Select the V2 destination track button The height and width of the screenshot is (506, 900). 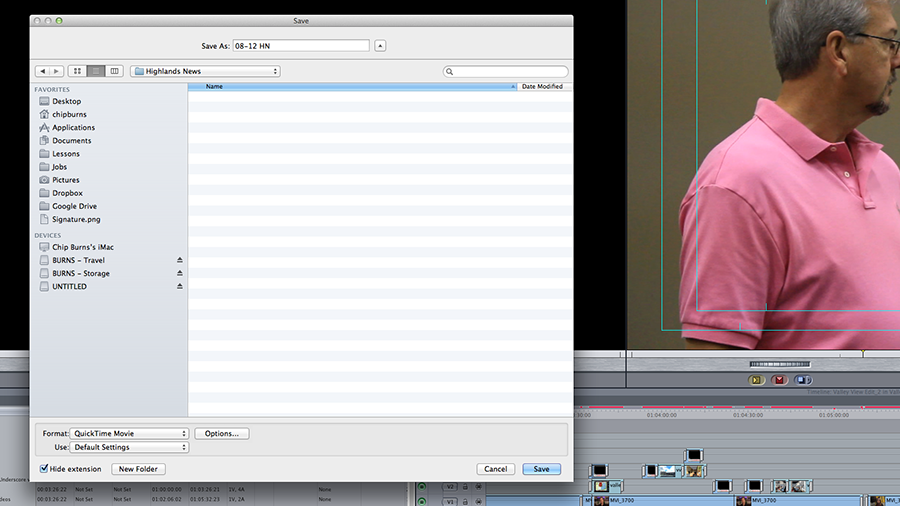pyautogui.click(x=449, y=487)
